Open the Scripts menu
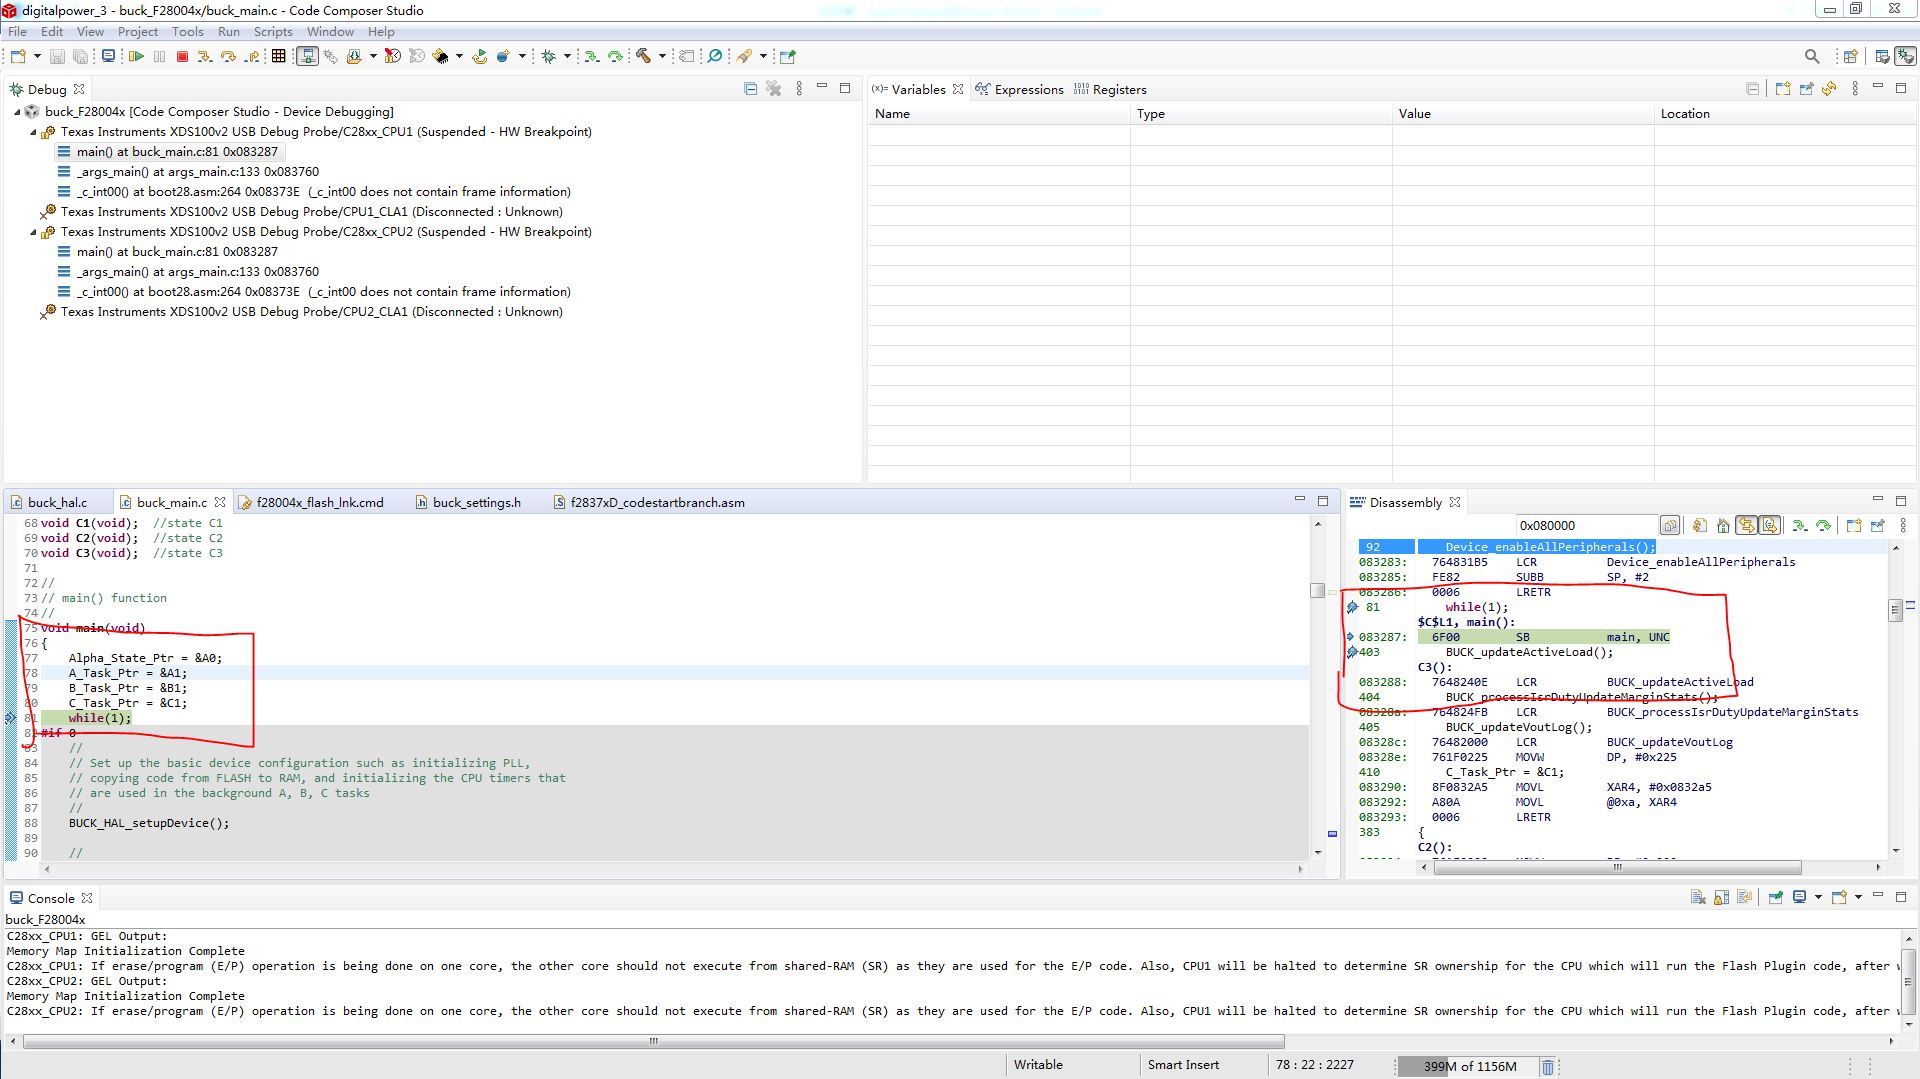This screenshot has width=1920, height=1079. click(x=272, y=32)
